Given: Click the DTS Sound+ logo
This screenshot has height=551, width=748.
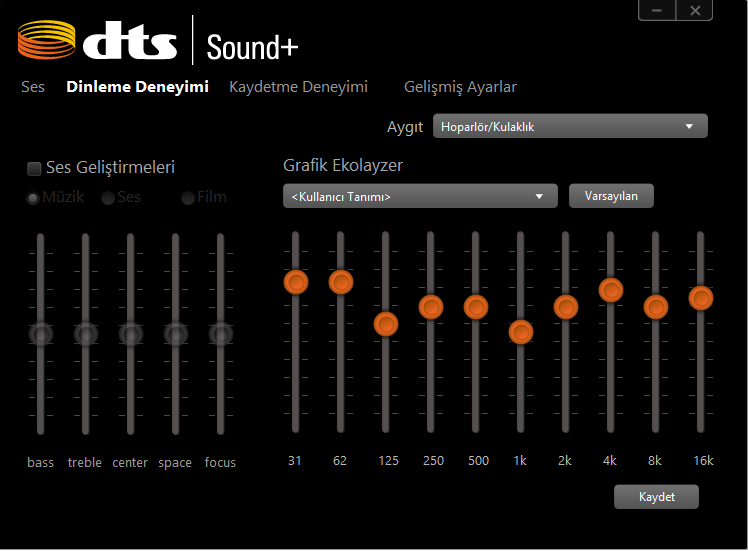Looking at the screenshot, I should (157, 42).
